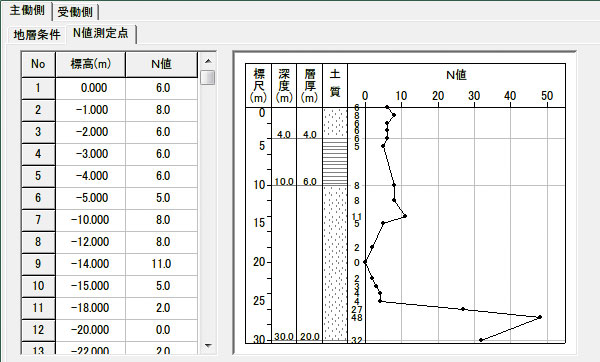
Task: Click the elevation cell showing -5.000
Action: click(x=91, y=198)
